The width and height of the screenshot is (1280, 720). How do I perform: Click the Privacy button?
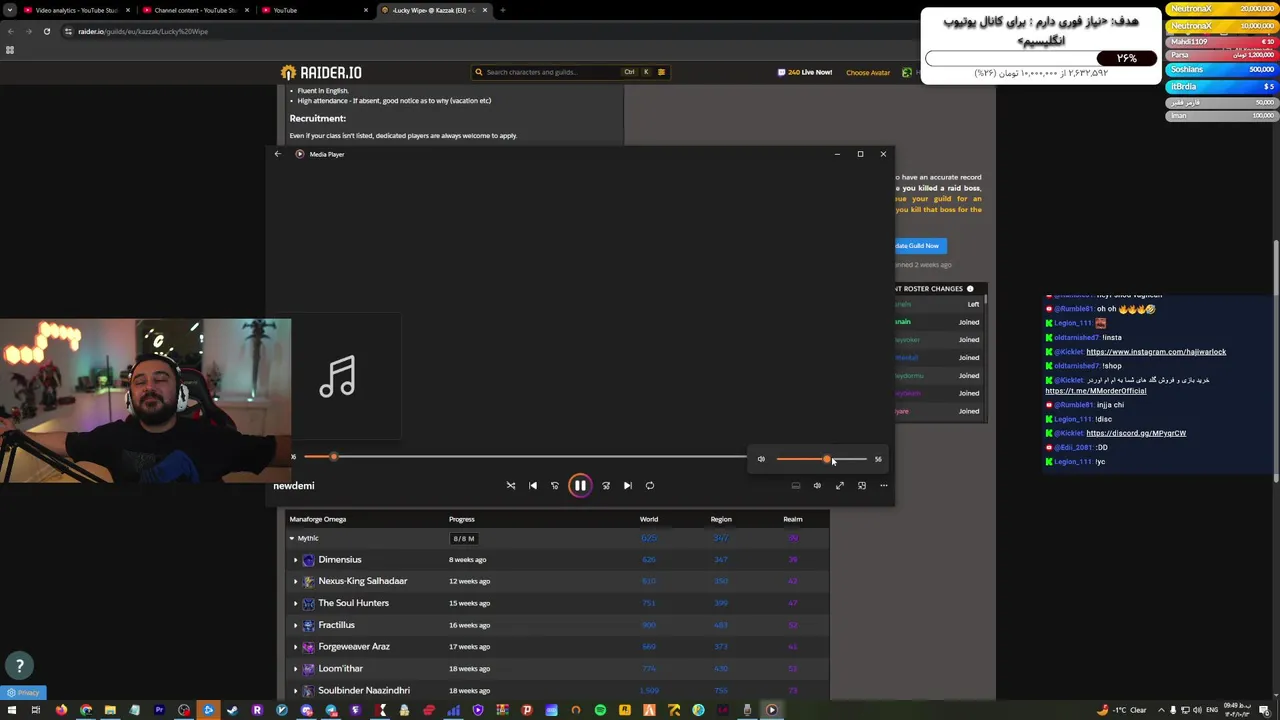coord(24,692)
